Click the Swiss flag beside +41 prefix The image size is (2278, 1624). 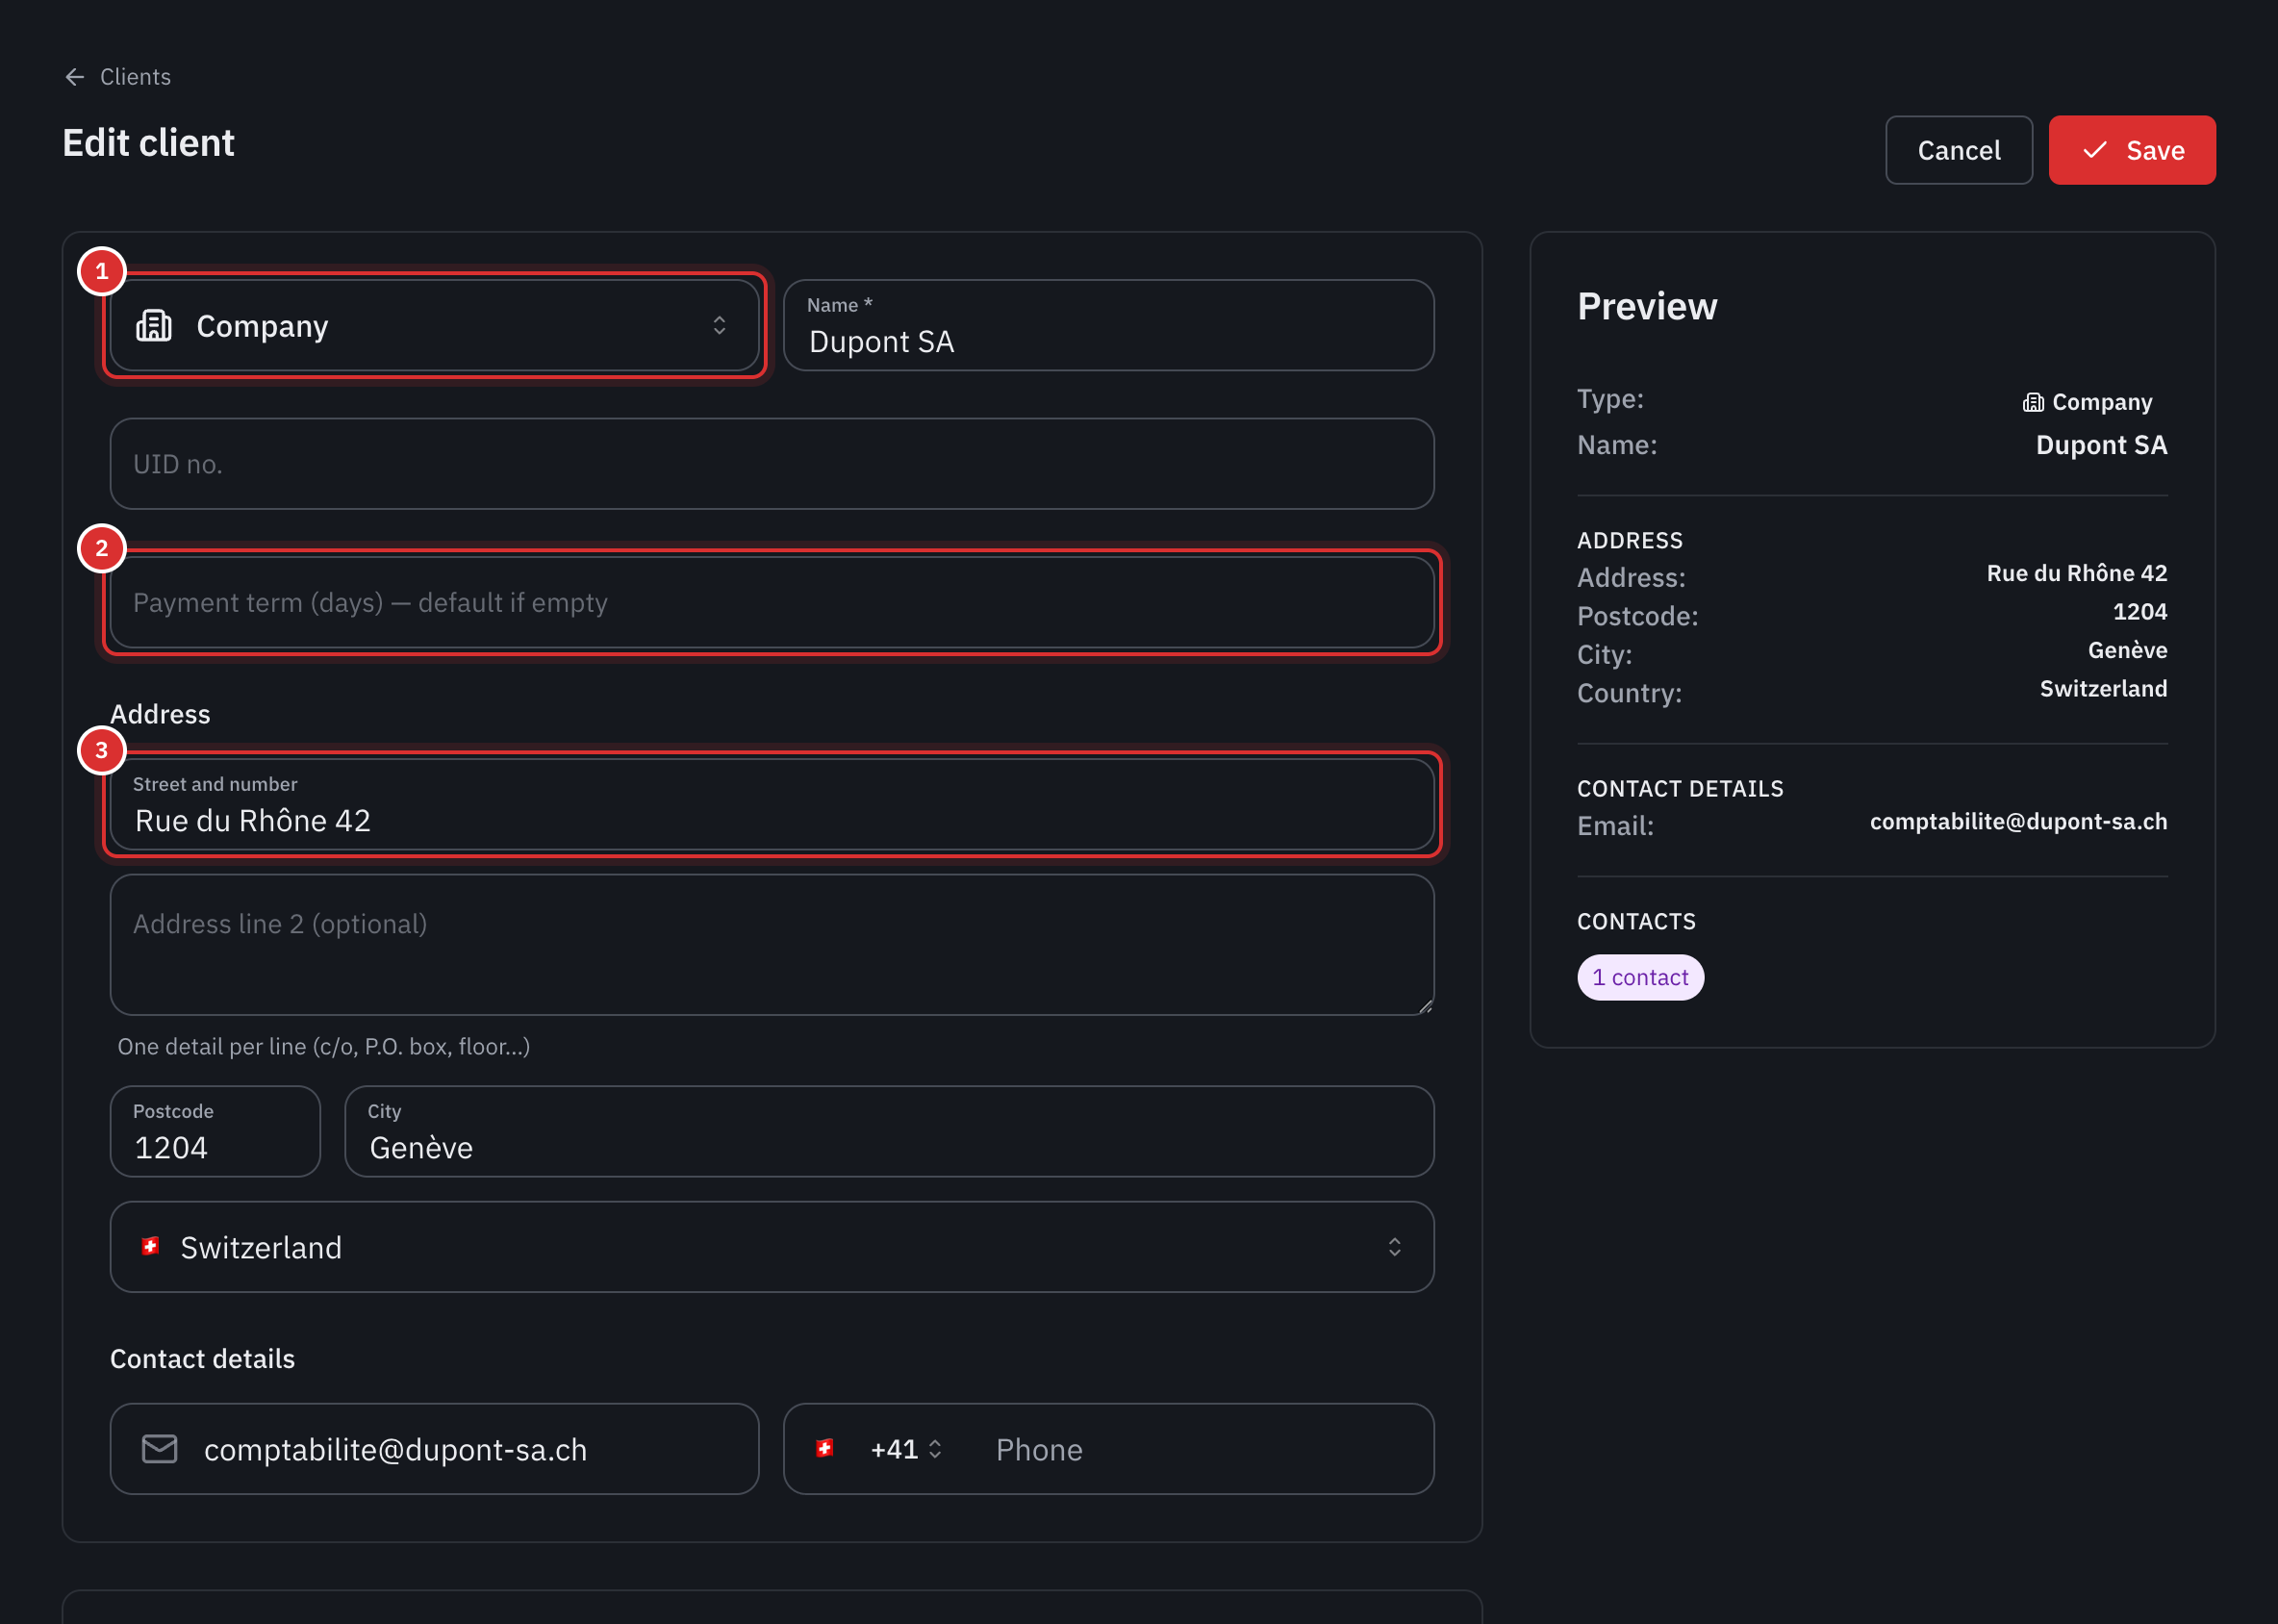(x=825, y=1448)
